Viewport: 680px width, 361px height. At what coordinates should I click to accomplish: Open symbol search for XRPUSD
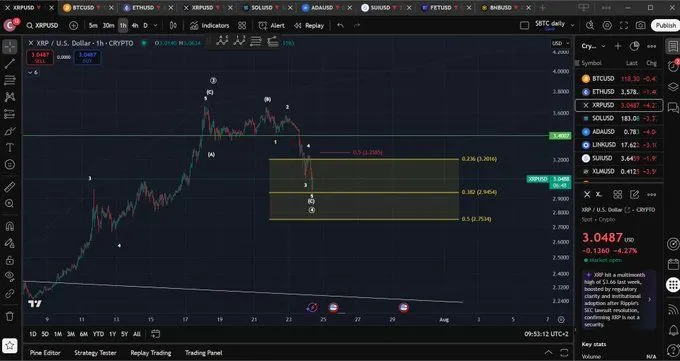42,26
